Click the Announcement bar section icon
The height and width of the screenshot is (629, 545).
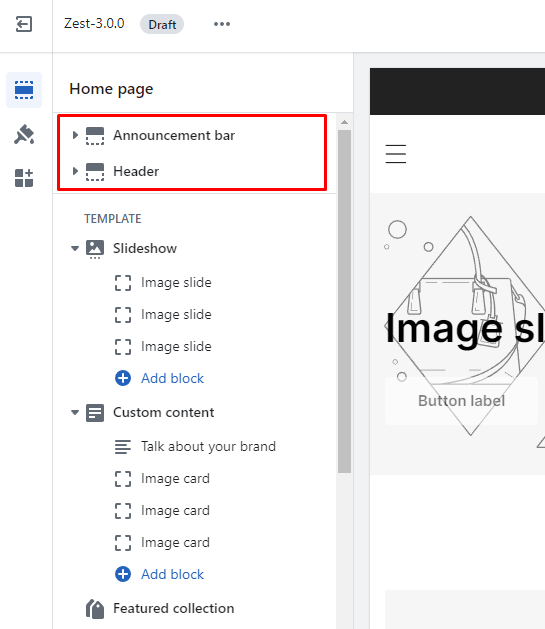95,136
